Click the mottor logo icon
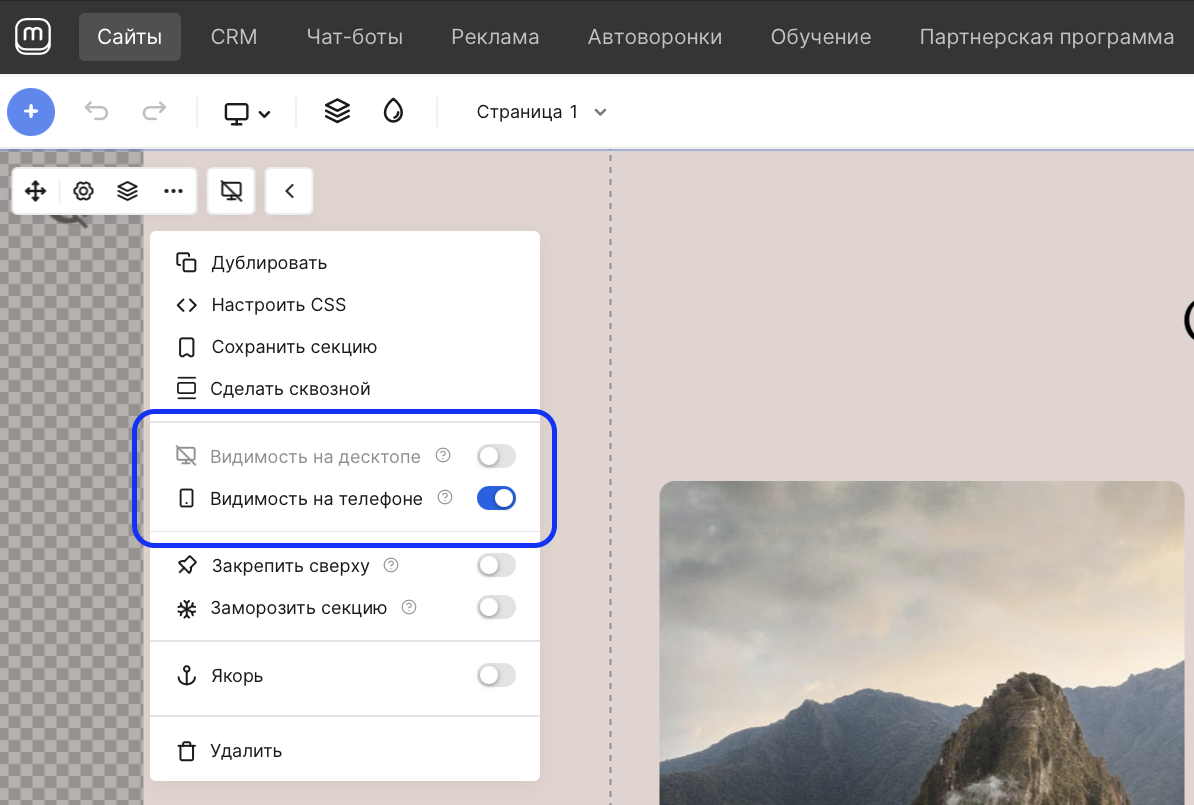Screen dimensions: 1194x805 33,37
